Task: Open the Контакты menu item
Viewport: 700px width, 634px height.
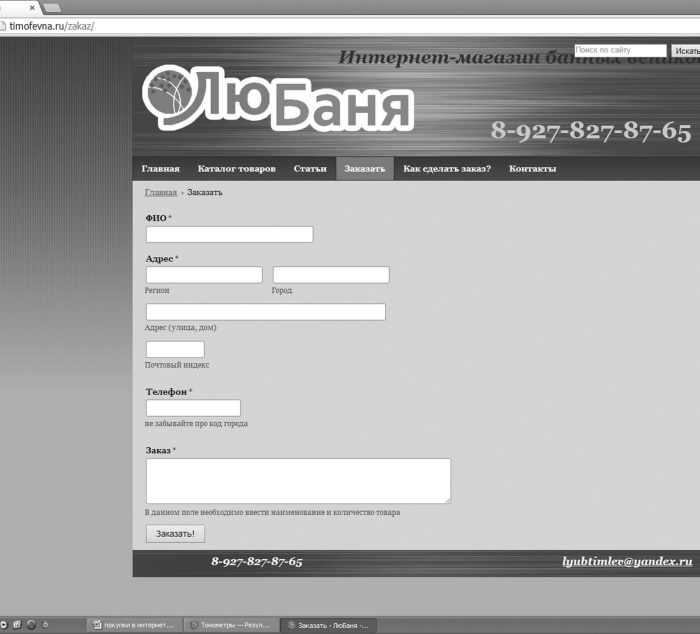Action: 533,169
